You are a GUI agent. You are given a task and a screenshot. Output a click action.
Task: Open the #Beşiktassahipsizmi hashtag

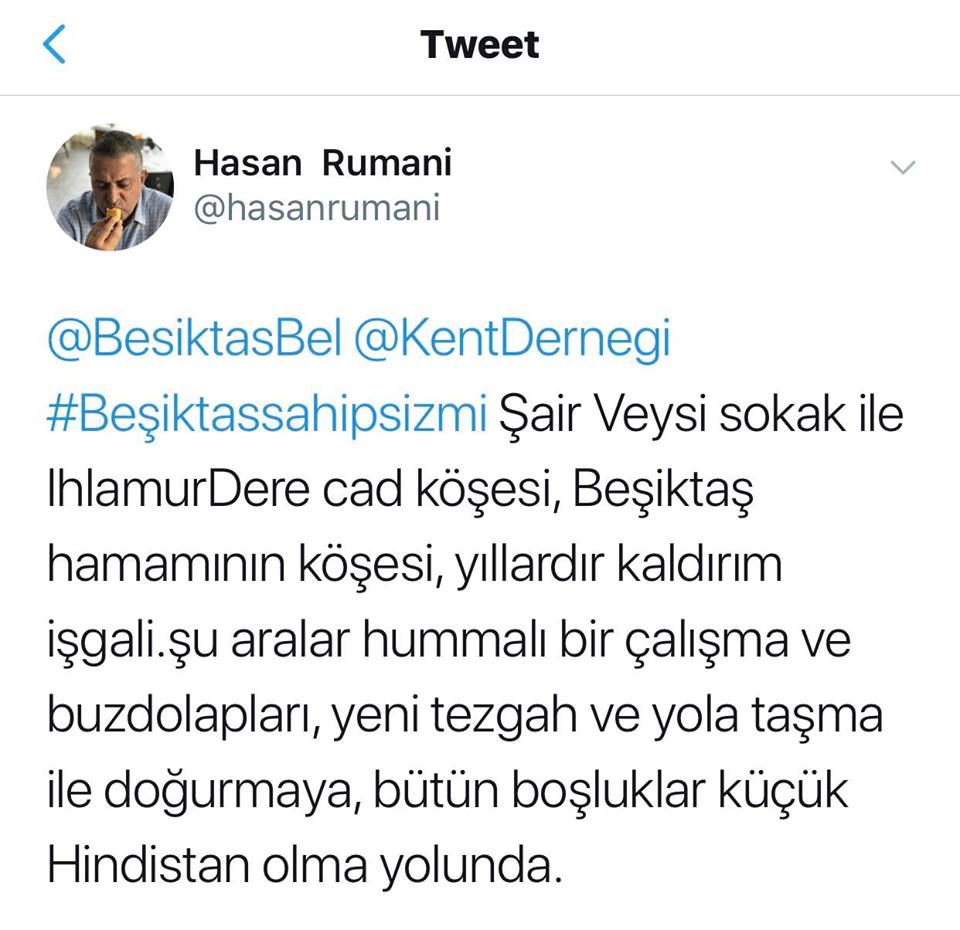click(x=267, y=415)
